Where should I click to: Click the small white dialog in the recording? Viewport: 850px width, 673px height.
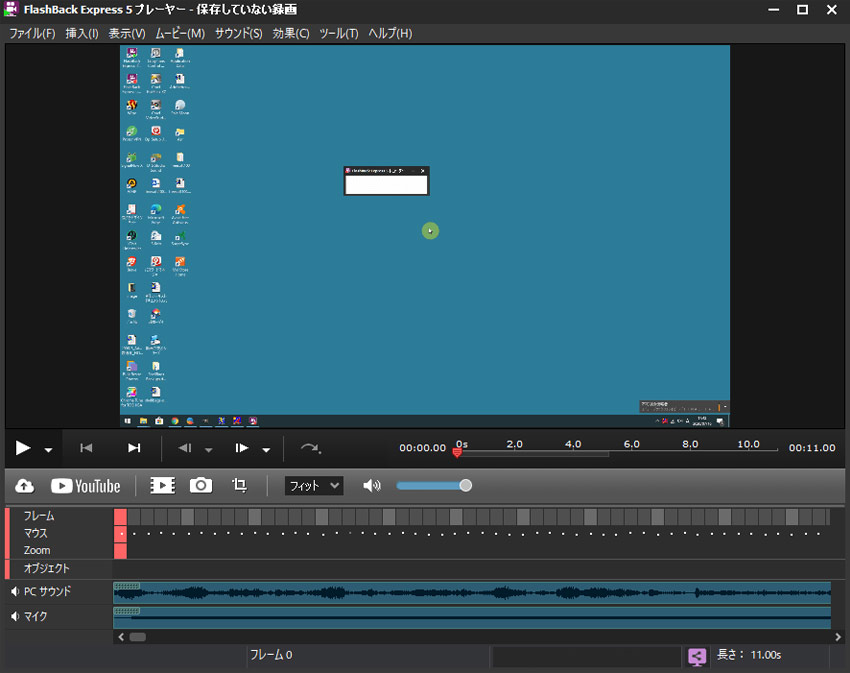pyautogui.click(x=387, y=181)
